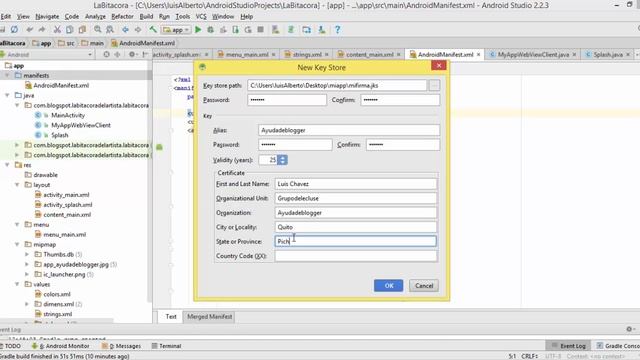640x360 pixels.
Task: Click the Cut scissors icon
Action: point(57,29)
